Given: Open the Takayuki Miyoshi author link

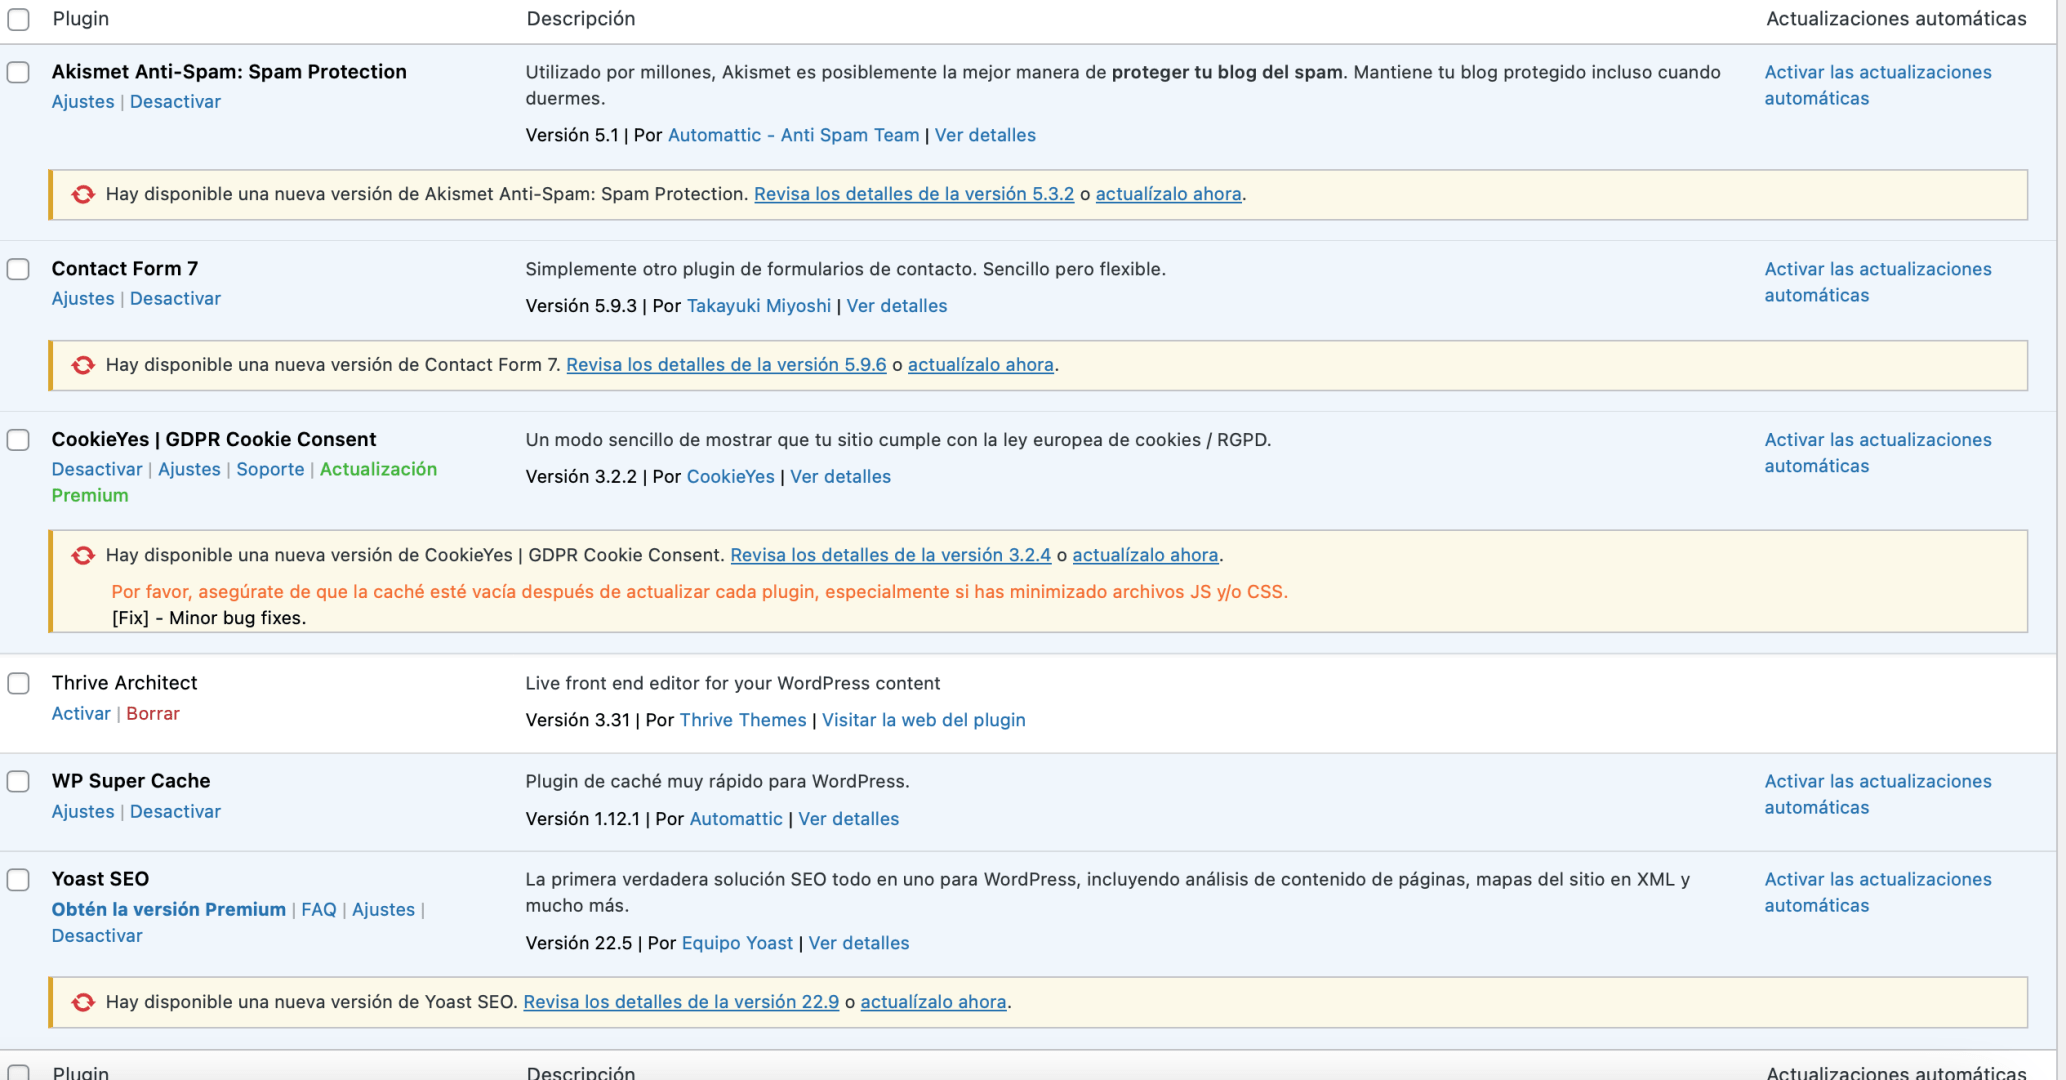Looking at the screenshot, I should (x=759, y=306).
